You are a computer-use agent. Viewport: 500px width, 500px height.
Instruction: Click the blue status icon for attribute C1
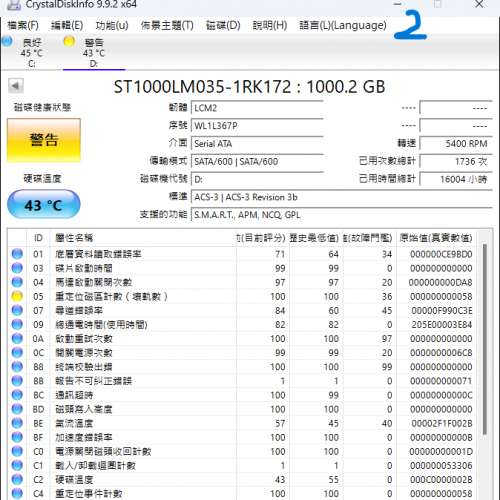(17, 465)
